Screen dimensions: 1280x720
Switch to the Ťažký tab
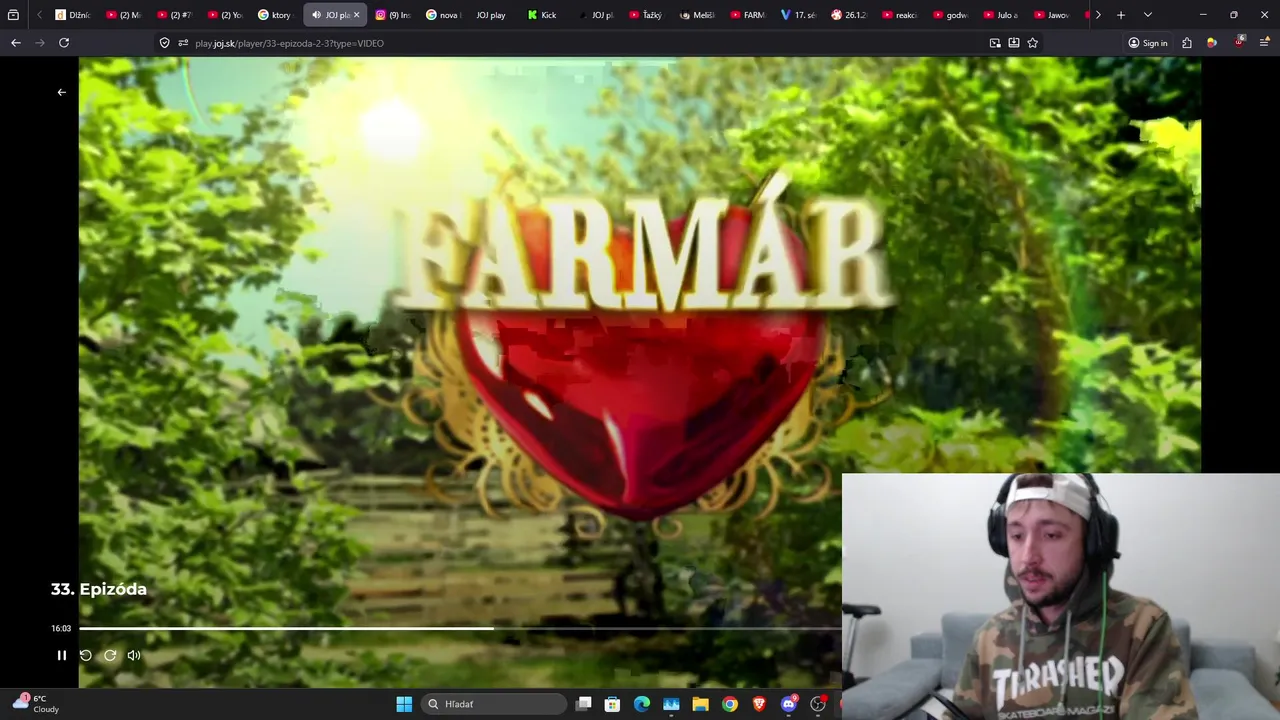coord(646,15)
